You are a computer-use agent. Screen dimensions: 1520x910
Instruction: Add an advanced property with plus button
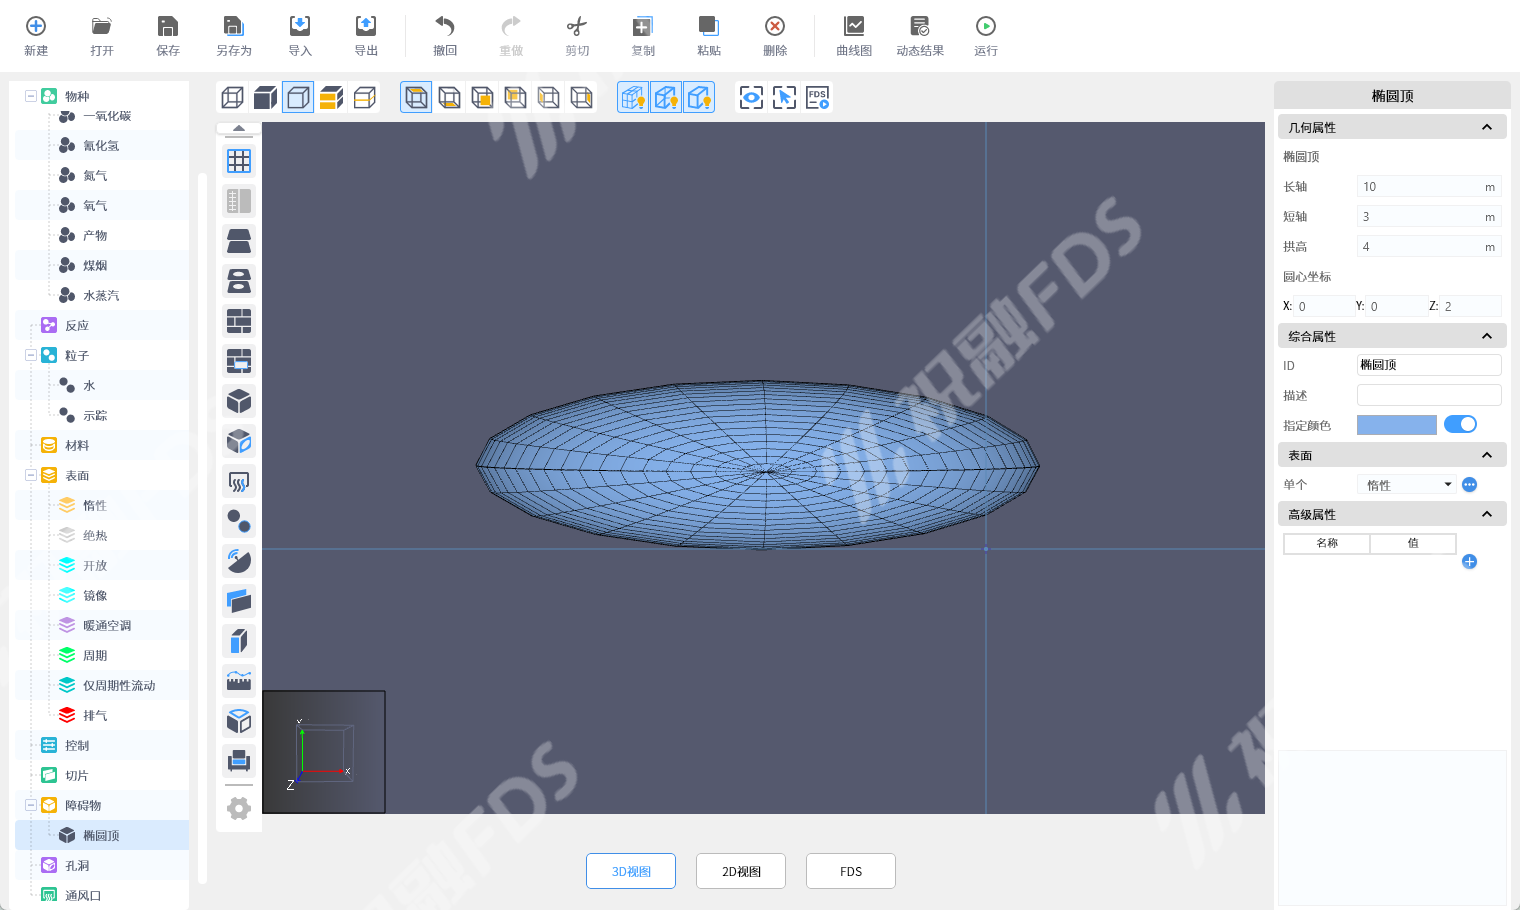[1469, 562]
